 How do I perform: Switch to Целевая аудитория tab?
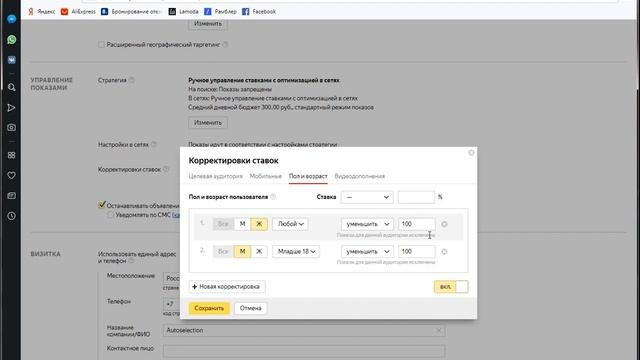(x=216, y=176)
